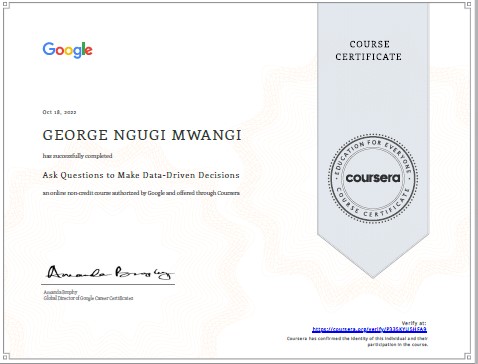Screen dimensions: 478x364
Task: Click the 'Verify at:' label
Action: pyautogui.click(x=414, y=323)
